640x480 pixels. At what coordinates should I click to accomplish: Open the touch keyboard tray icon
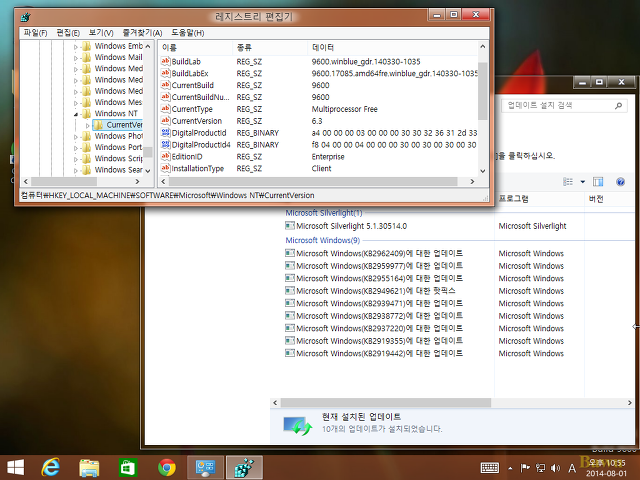[490, 468]
